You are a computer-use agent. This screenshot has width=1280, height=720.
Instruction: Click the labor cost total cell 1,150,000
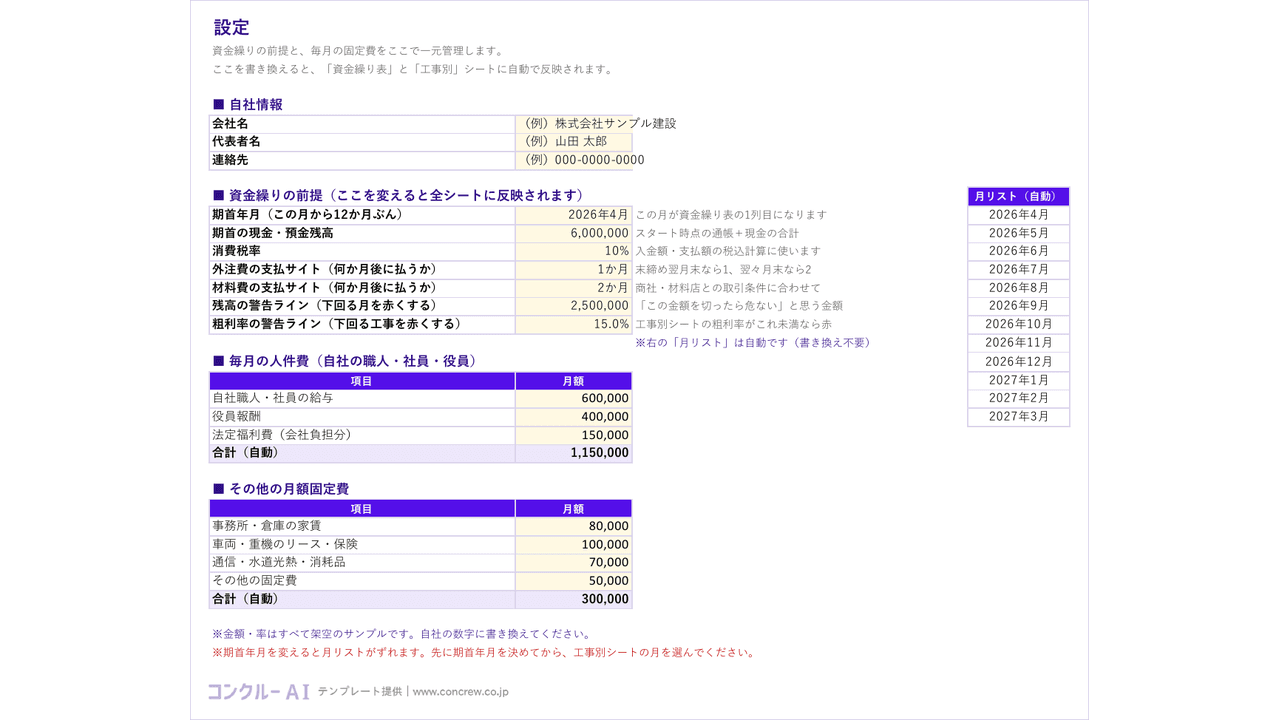point(574,453)
